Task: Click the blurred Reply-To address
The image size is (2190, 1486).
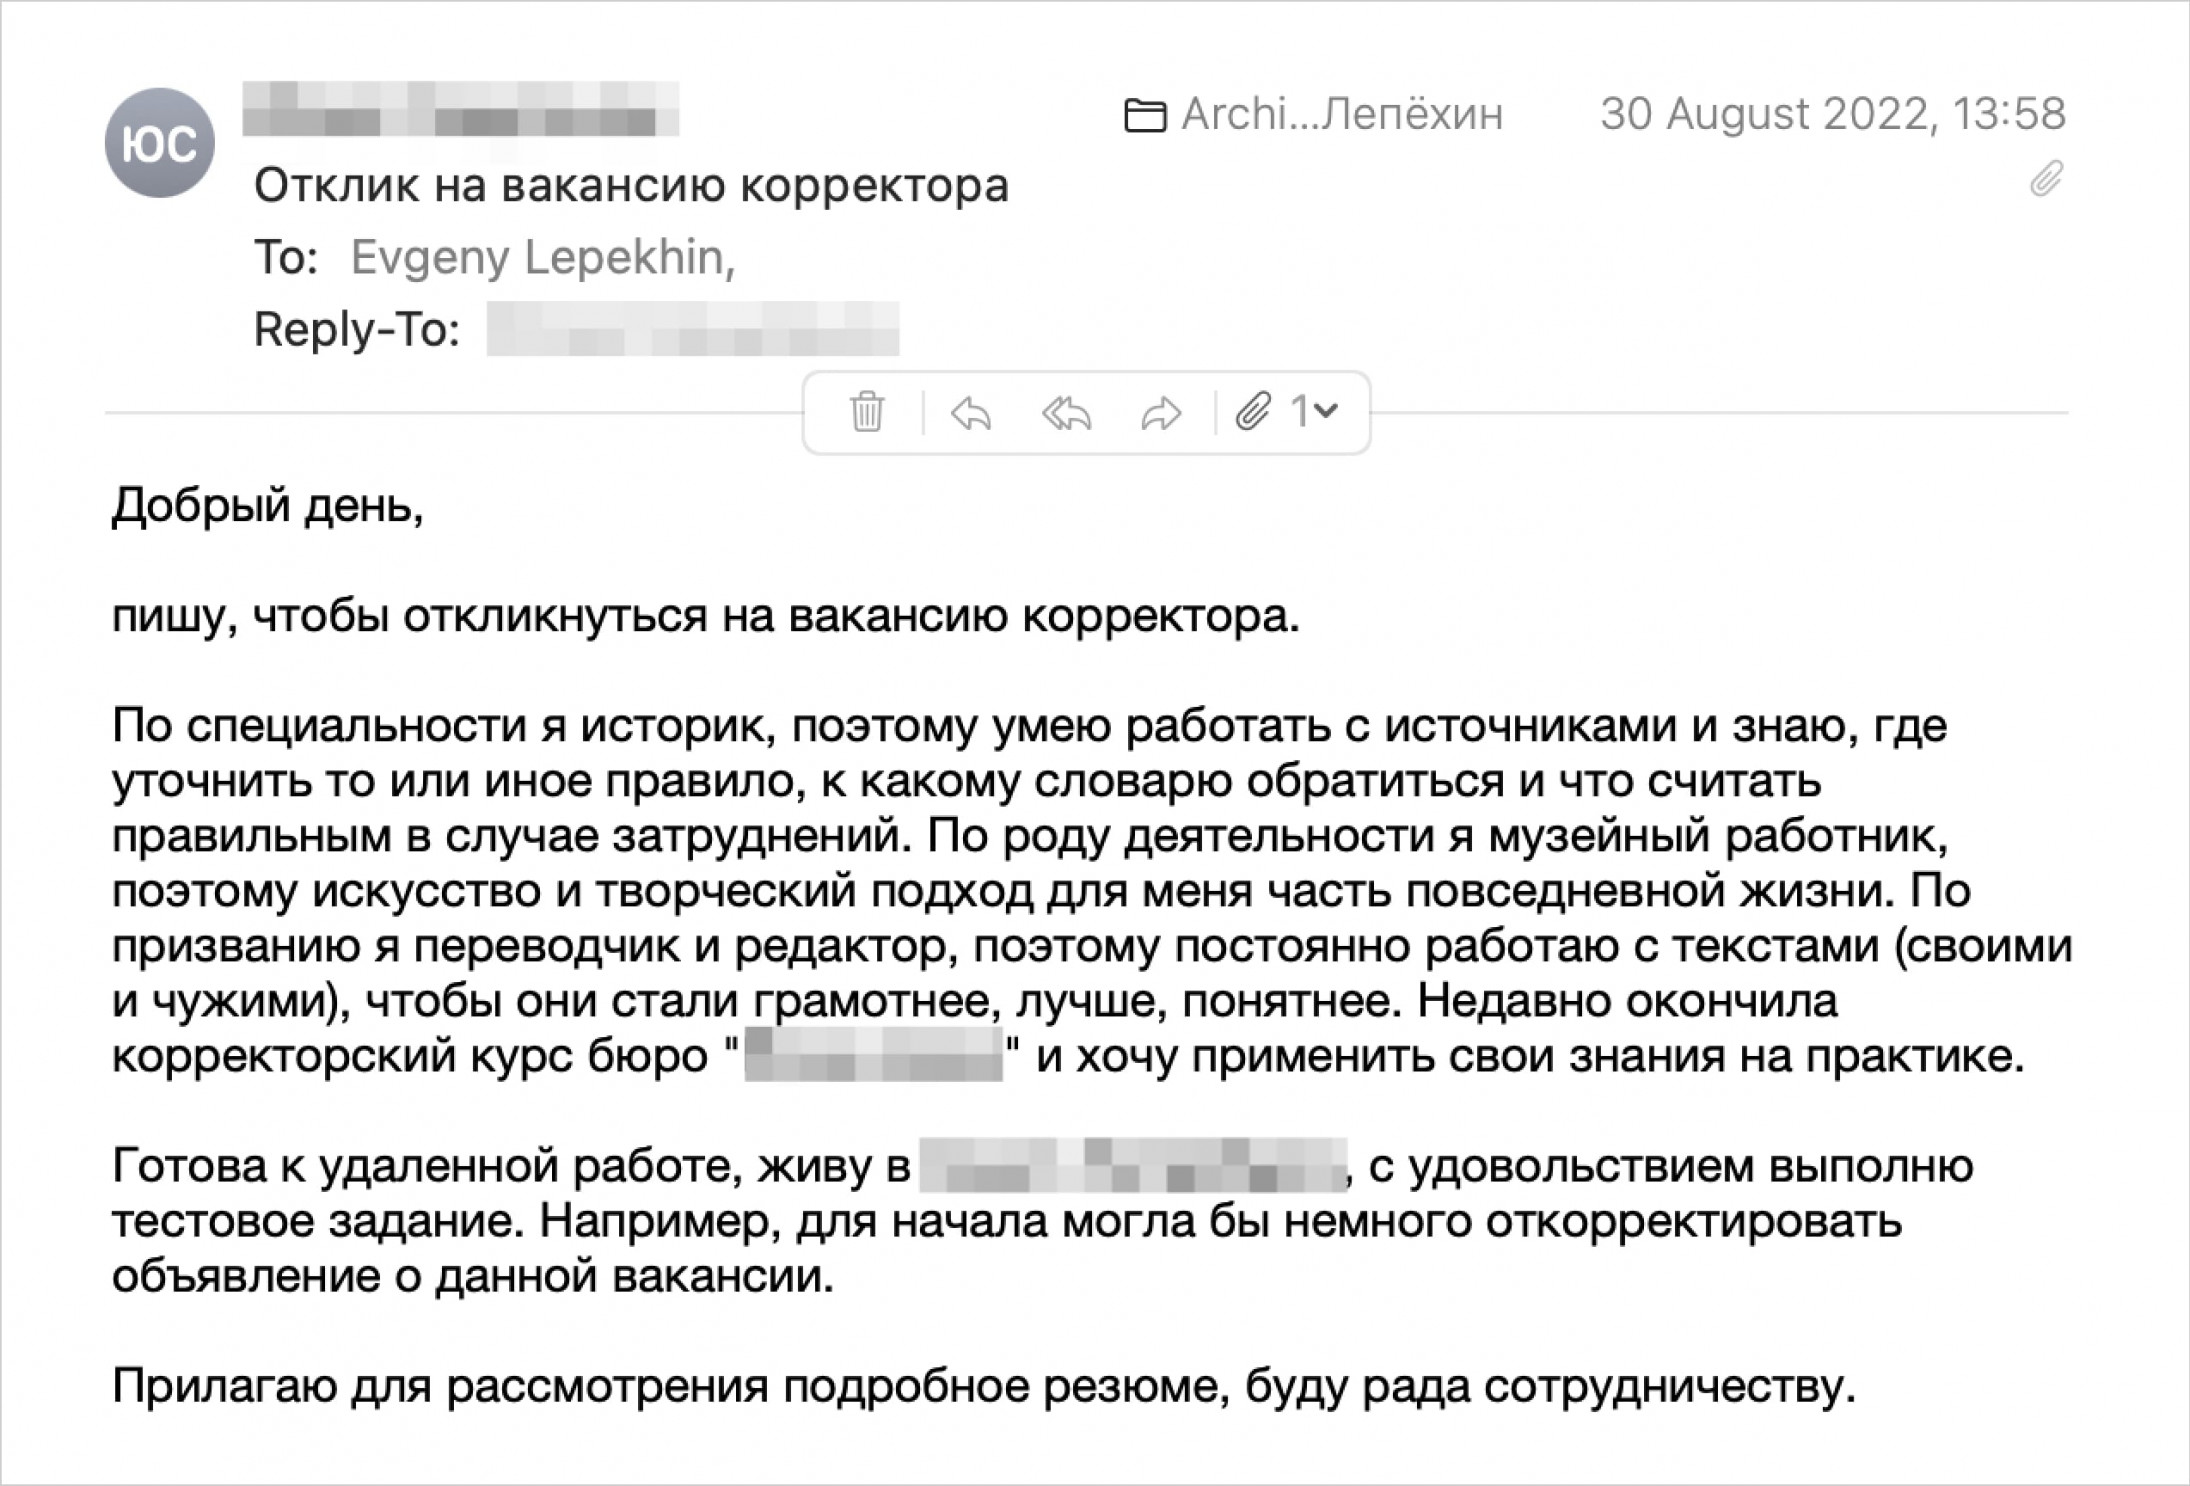Action: 692,329
